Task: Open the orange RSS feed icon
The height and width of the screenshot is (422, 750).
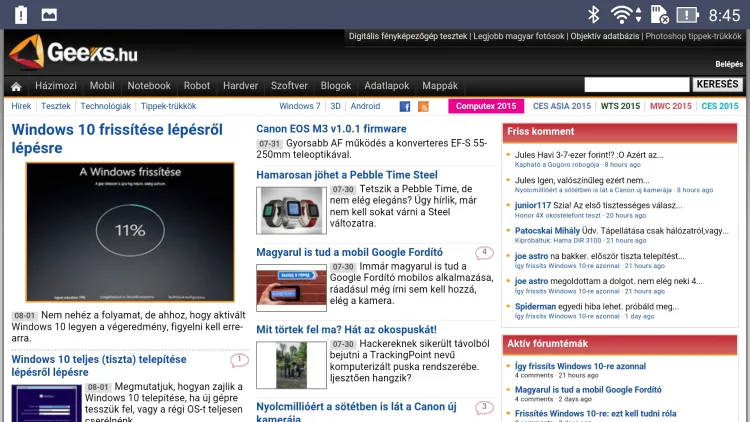Action: [x=423, y=106]
